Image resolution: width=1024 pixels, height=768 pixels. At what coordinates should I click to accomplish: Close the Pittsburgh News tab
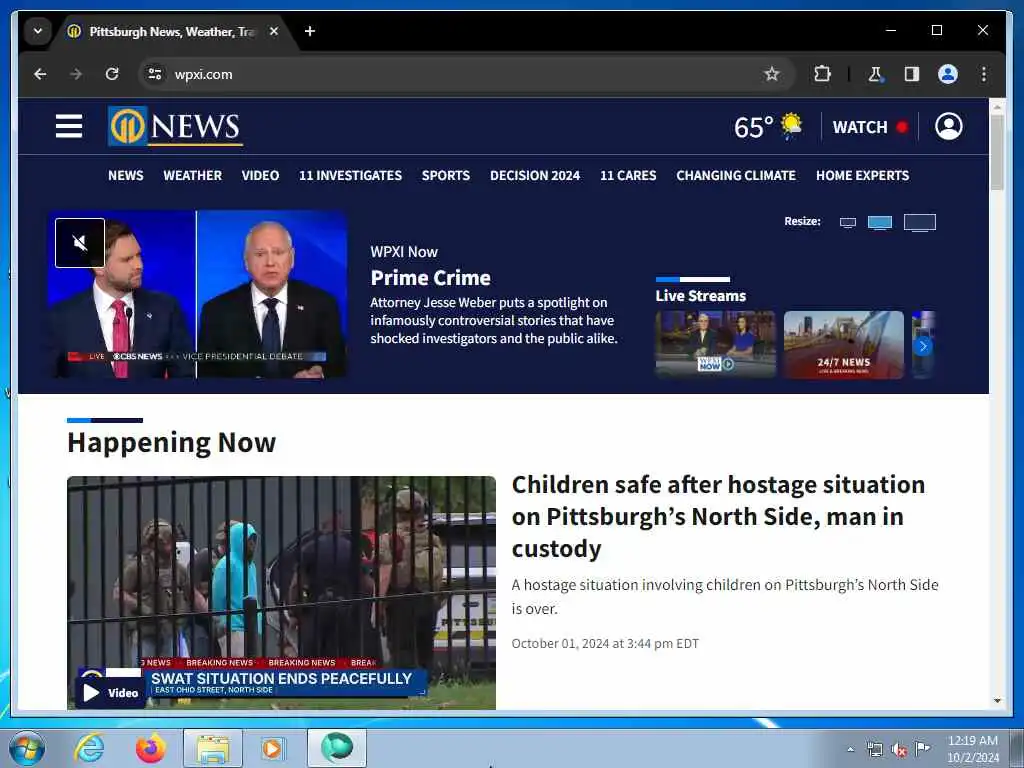(x=274, y=31)
